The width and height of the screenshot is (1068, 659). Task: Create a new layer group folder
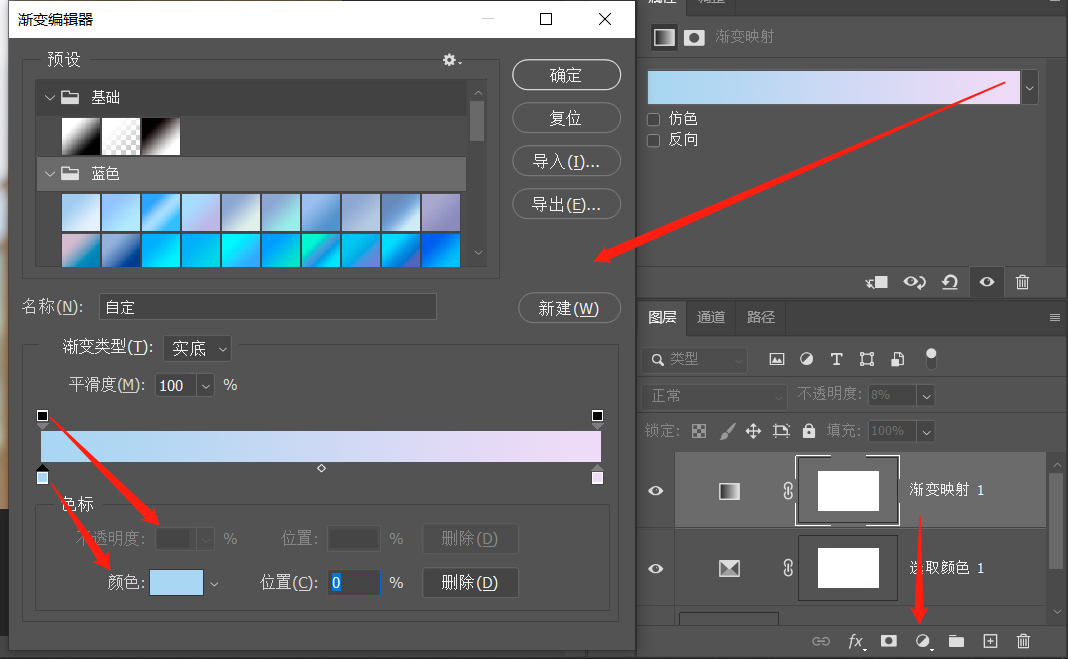tap(956, 641)
